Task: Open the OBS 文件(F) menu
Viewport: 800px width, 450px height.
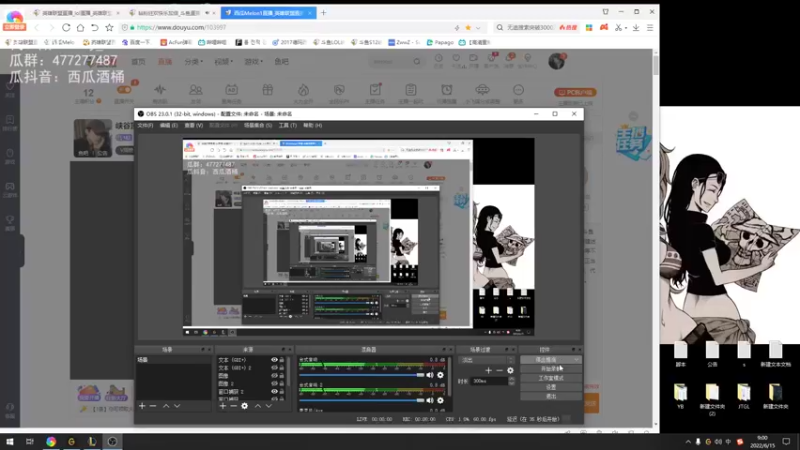Action: 145,126
